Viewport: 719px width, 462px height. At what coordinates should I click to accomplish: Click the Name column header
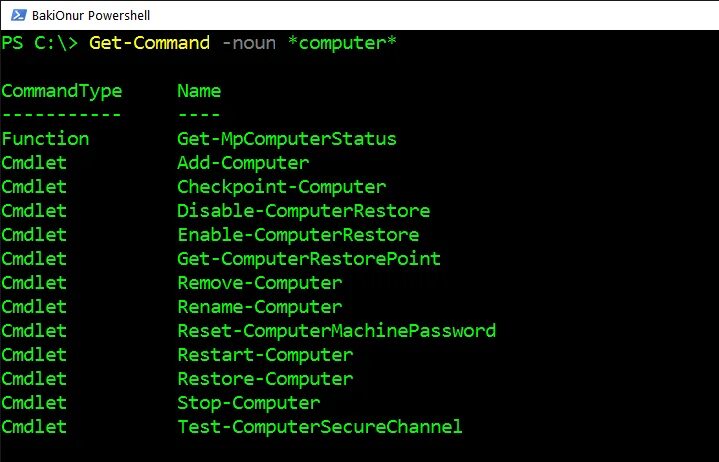click(199, 91)
